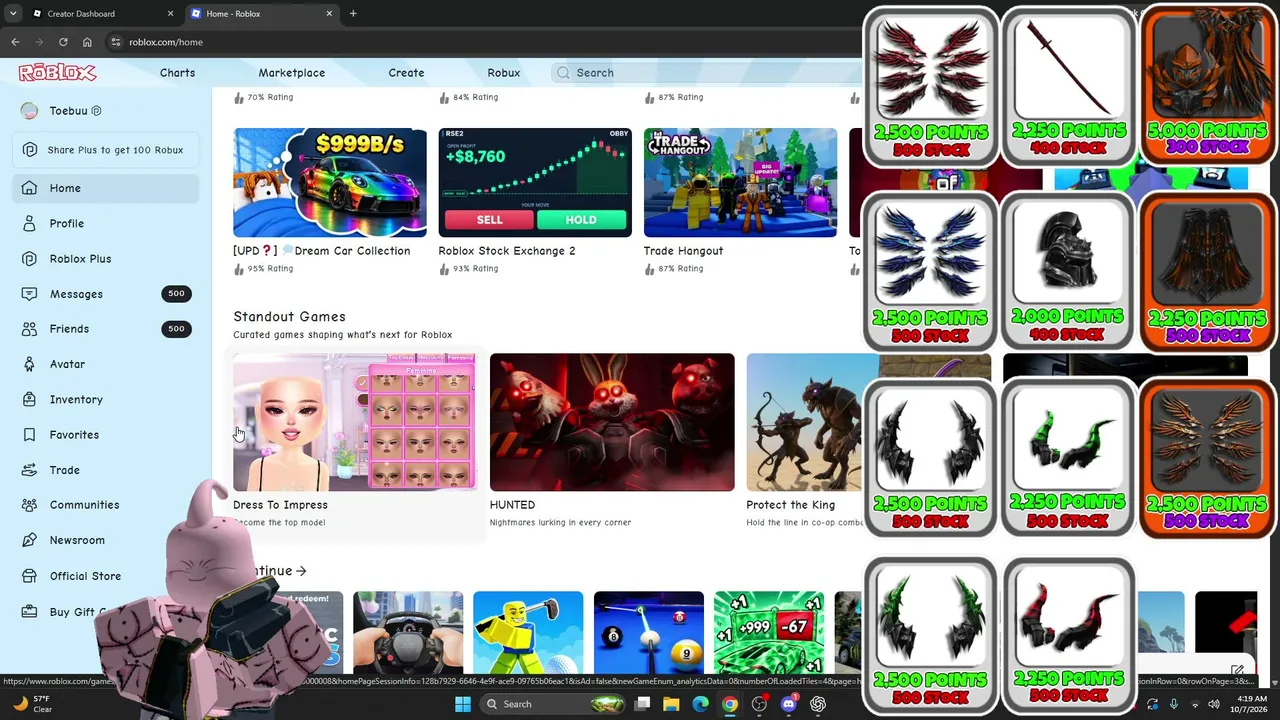Open Inventory using the sidebar lock icon
The width and height of the screenshot is (1280, 720).
pos(29,399)
